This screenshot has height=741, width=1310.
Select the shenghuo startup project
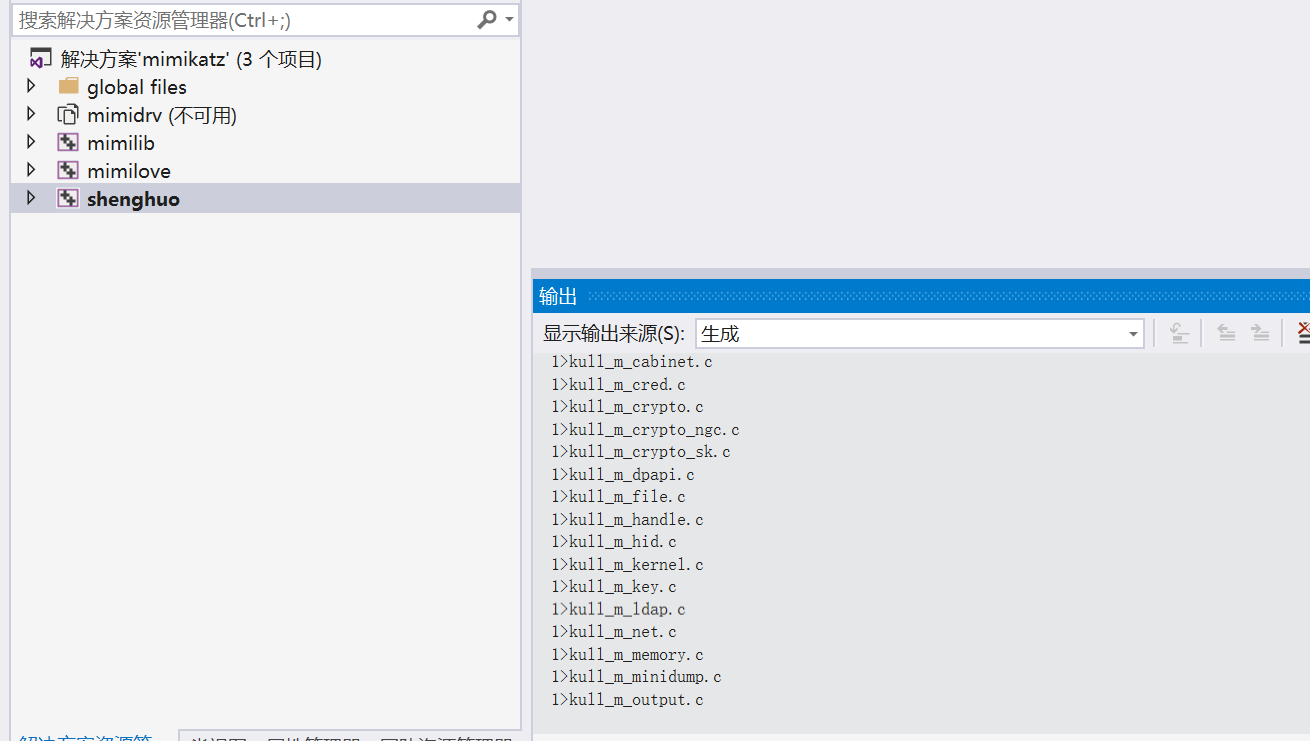click(133, 199)
